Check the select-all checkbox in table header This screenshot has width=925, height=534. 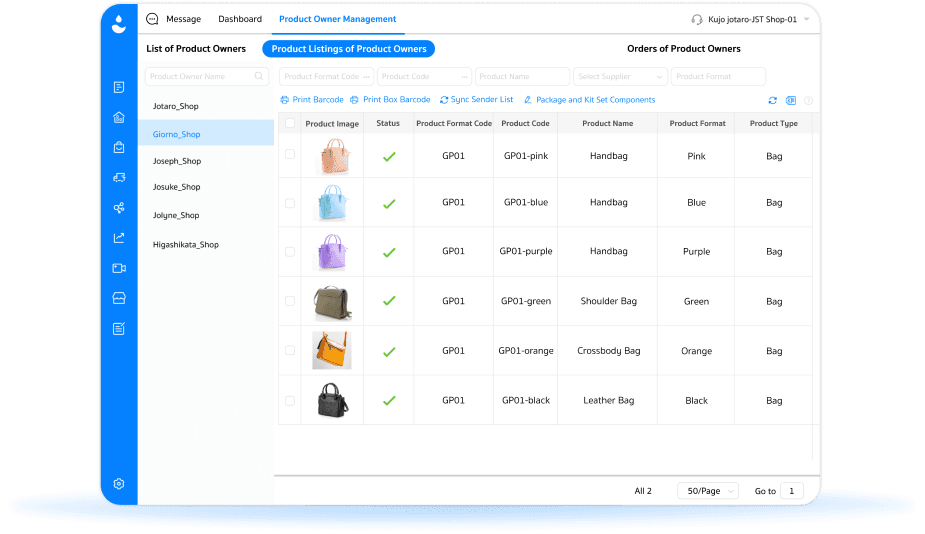click(x=290, y=124)
